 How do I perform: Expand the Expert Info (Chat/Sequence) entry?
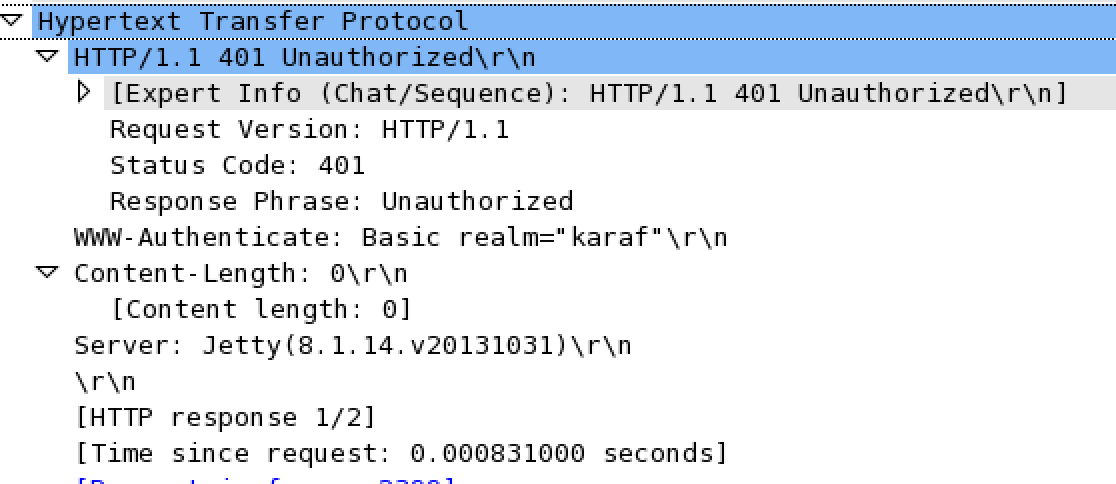(x=85, y=92)
